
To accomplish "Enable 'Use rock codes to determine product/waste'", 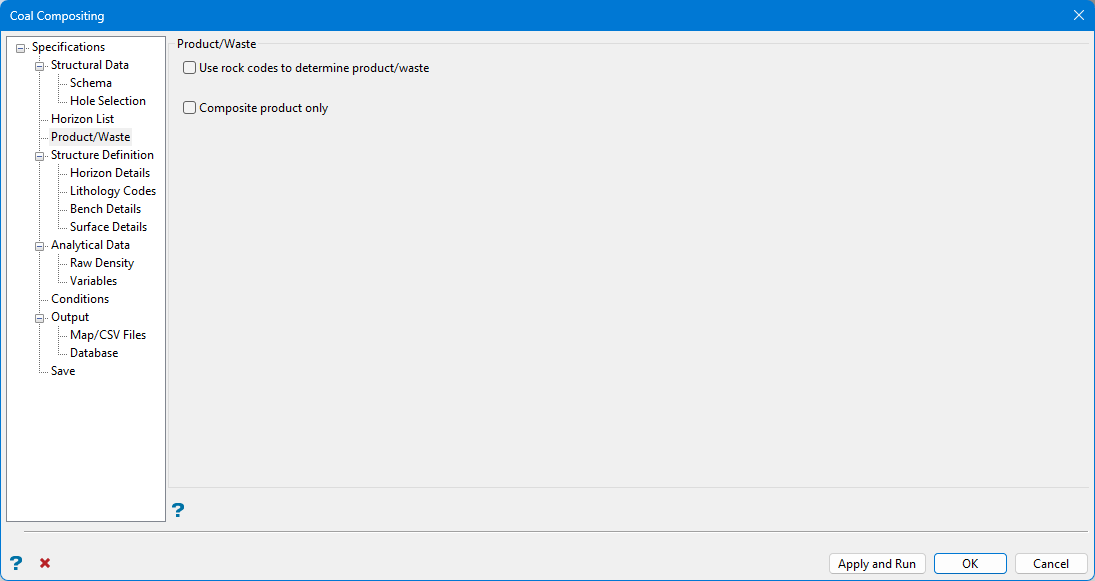I will (x=190, y=68).
